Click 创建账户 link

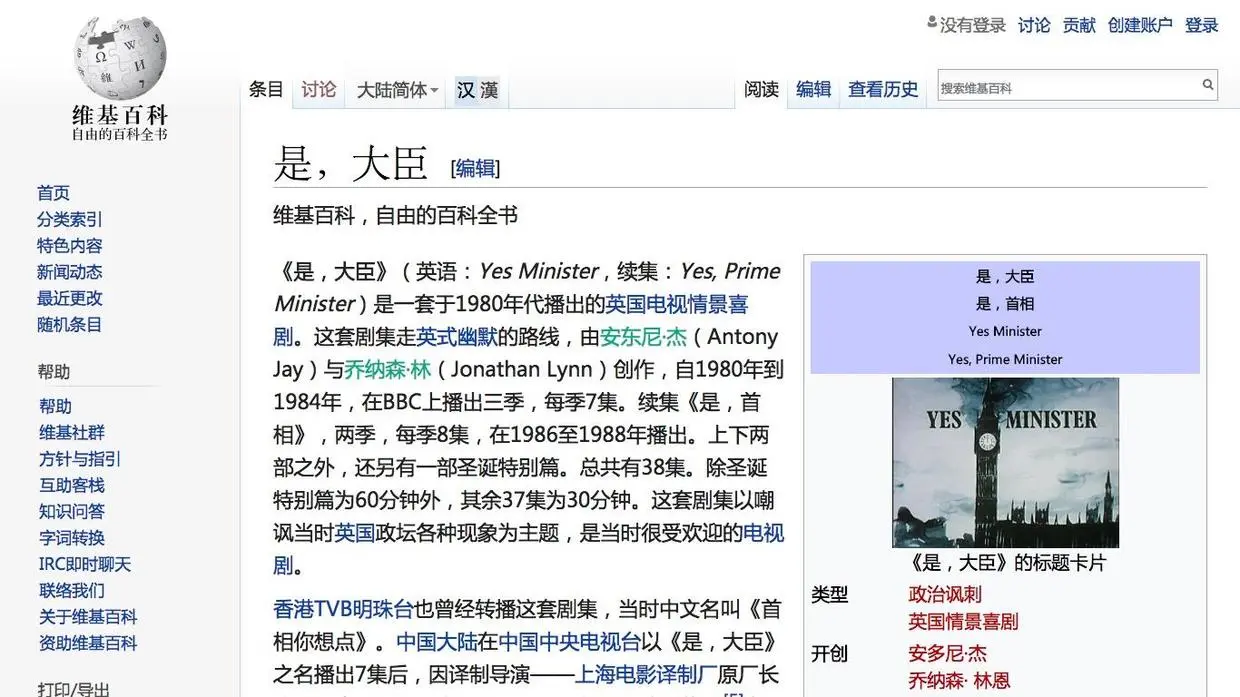1140,25
